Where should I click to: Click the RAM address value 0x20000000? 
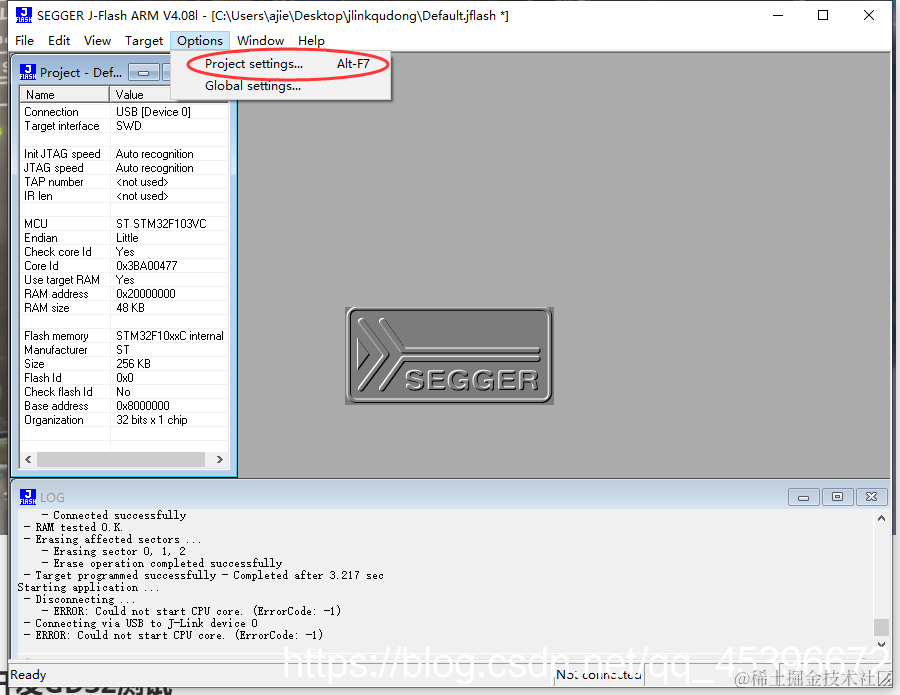pos(146,294)
